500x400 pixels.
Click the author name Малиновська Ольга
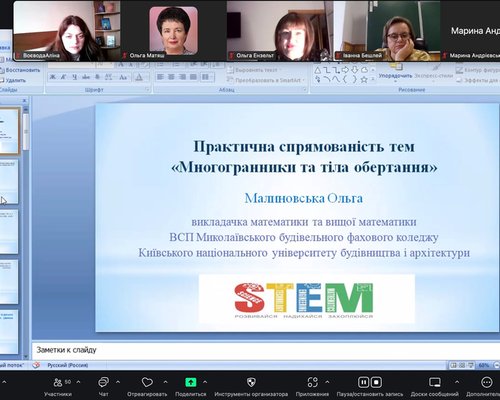304,198
